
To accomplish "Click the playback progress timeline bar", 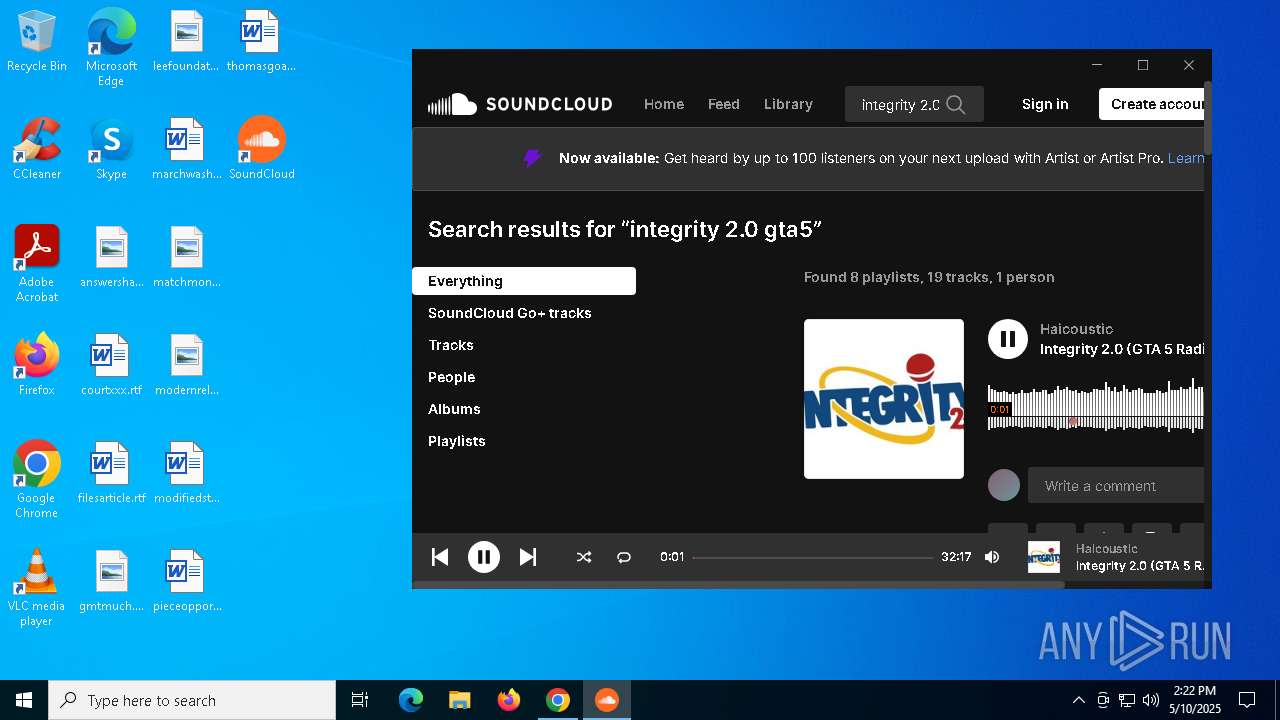I will click(813, 557).
